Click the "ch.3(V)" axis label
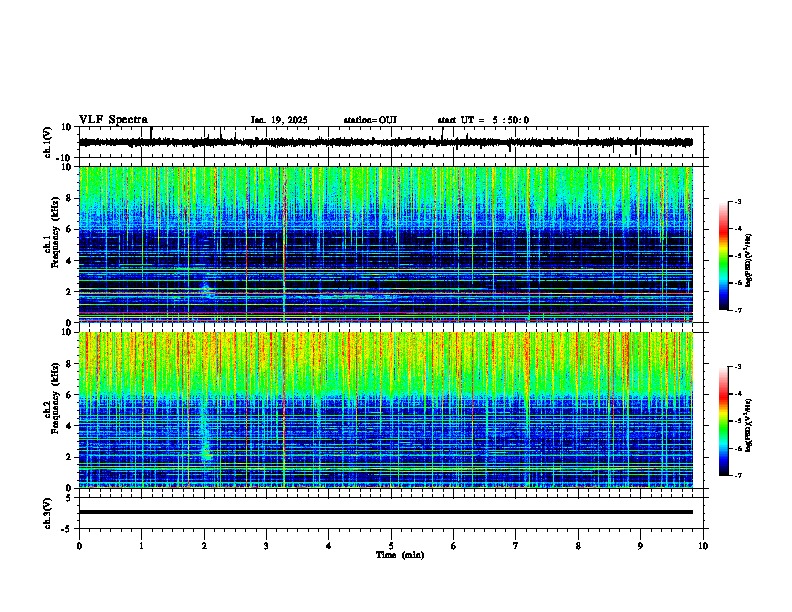 (x=47, y=513)
